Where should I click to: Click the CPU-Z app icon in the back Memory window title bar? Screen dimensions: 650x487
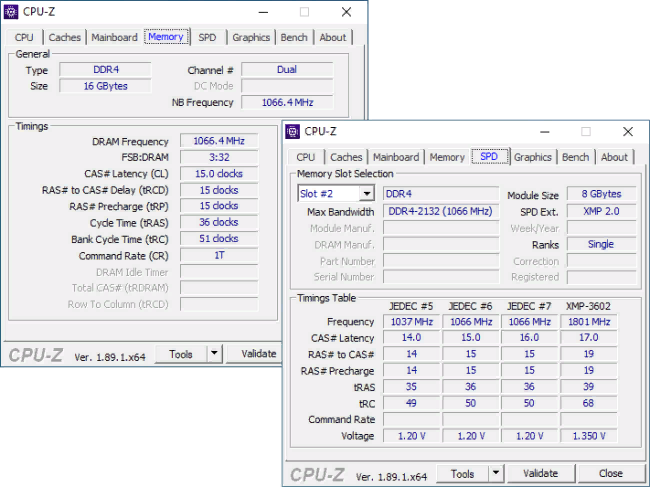(x=11, y=12)
